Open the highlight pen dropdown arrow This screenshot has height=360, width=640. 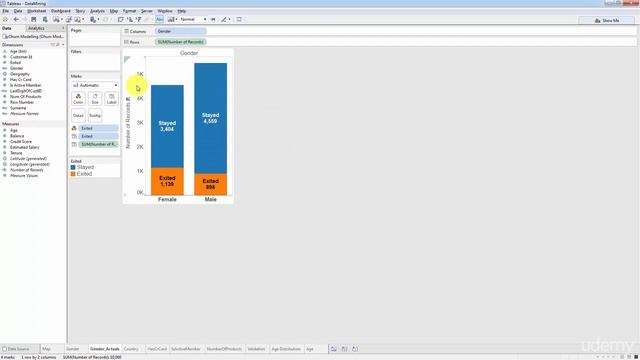[229, 19]
